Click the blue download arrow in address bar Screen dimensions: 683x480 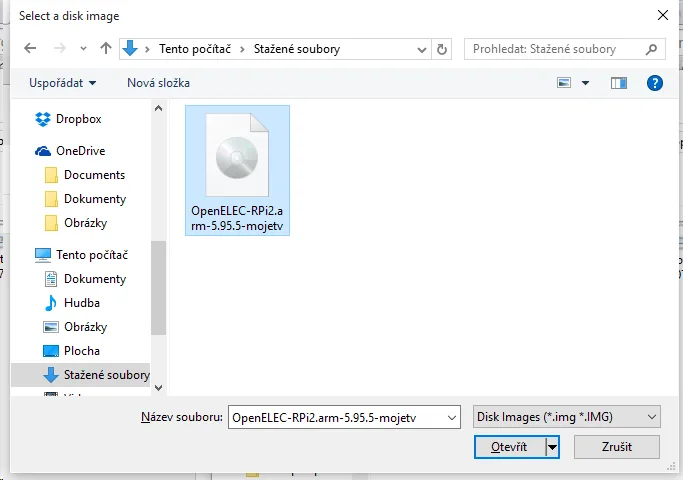click(130, 48)
